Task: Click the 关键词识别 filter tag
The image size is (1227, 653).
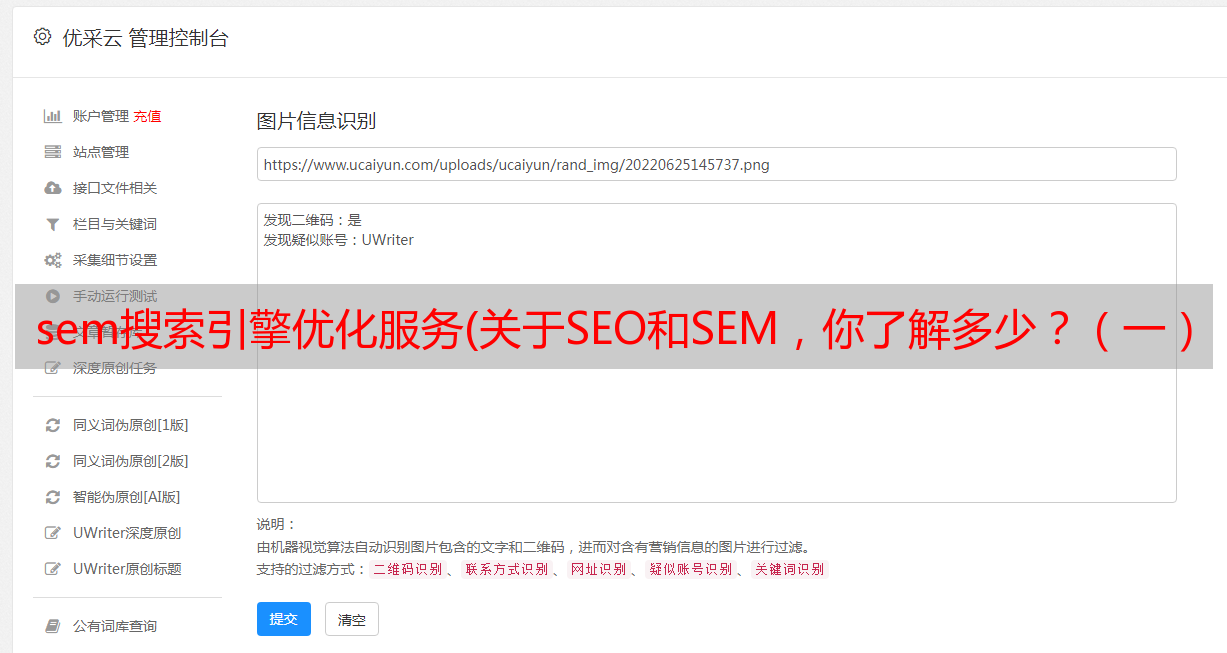Action: coord(790,569)
